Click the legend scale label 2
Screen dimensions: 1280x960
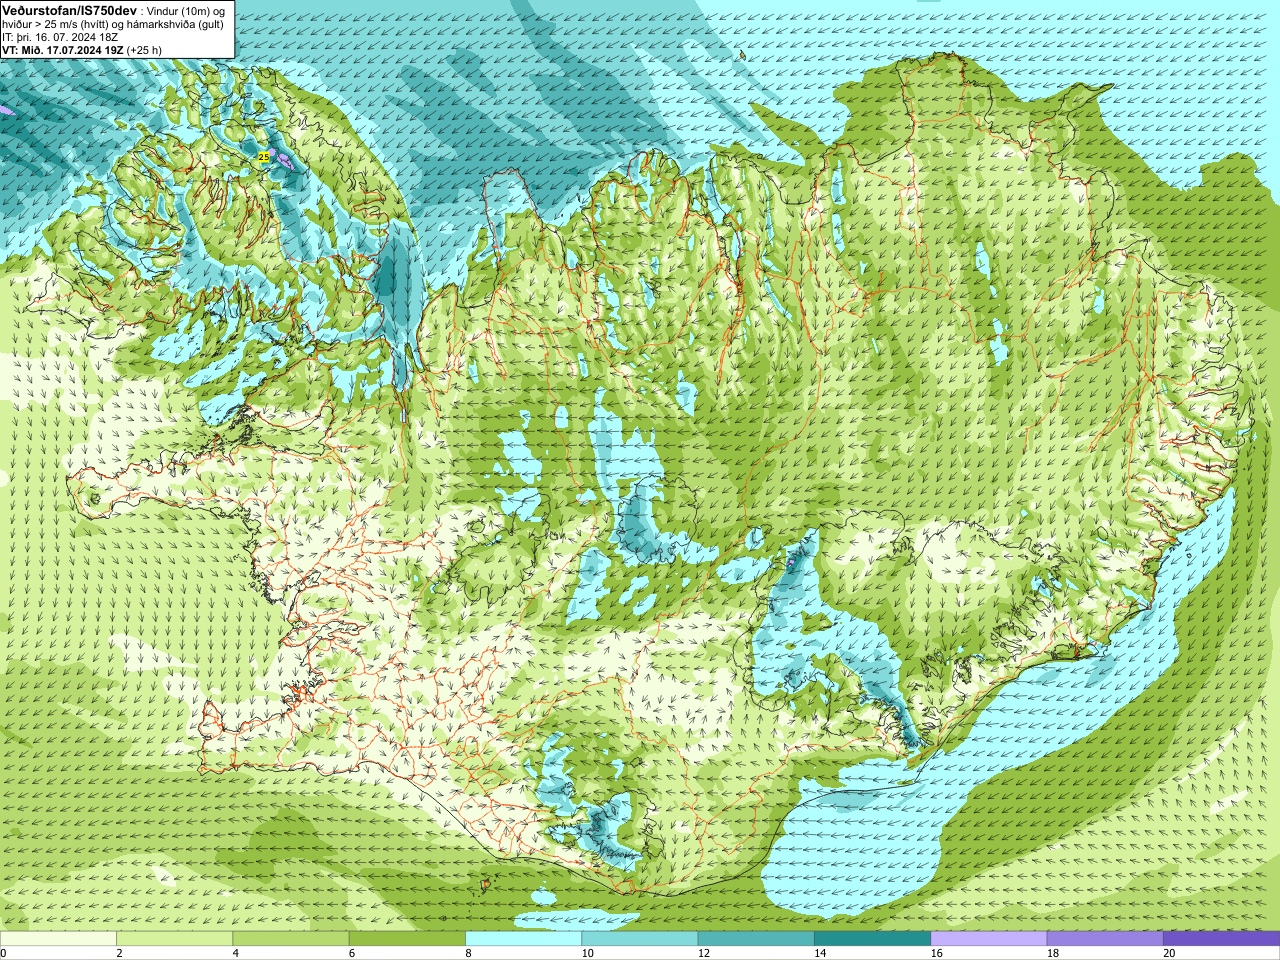119,953
